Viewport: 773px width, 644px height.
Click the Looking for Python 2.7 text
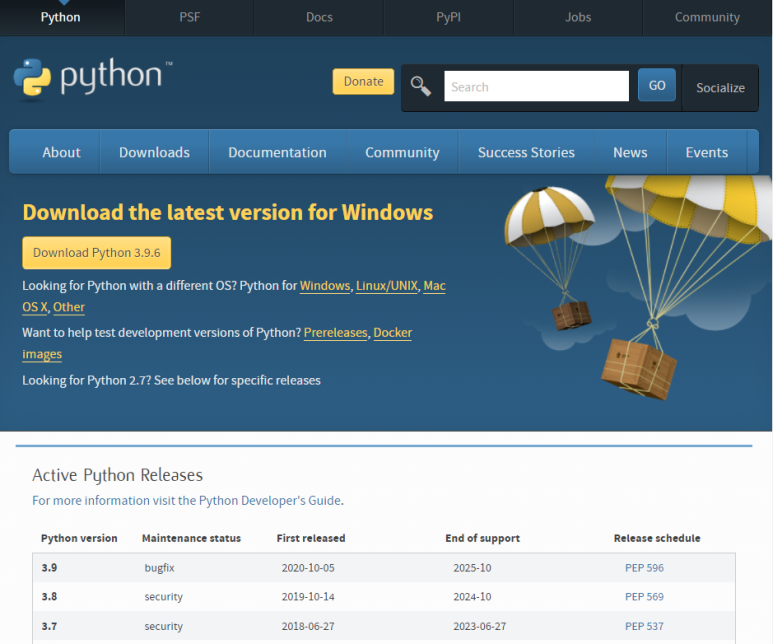(x=171, y=381)
